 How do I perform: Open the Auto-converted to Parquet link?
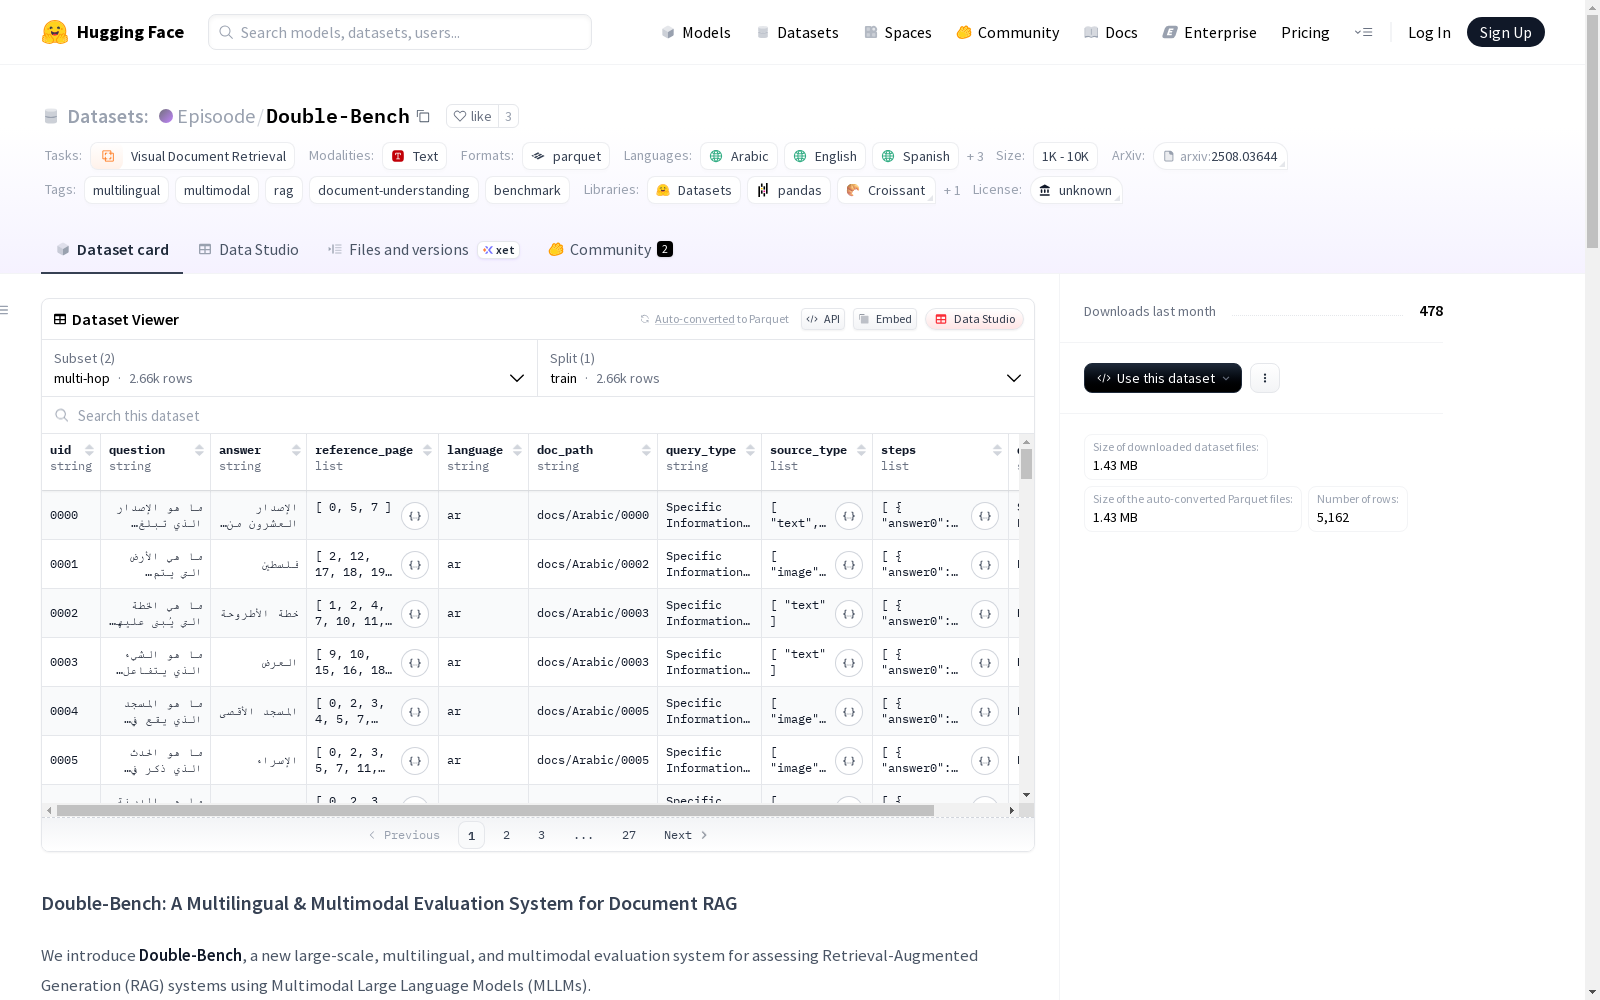point(714,319)
